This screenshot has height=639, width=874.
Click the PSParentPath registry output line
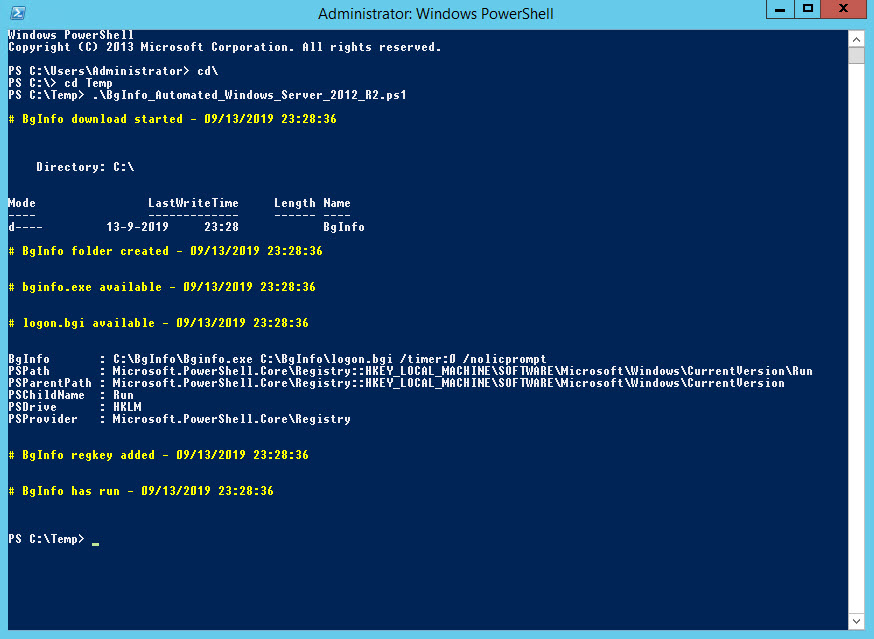397,383
